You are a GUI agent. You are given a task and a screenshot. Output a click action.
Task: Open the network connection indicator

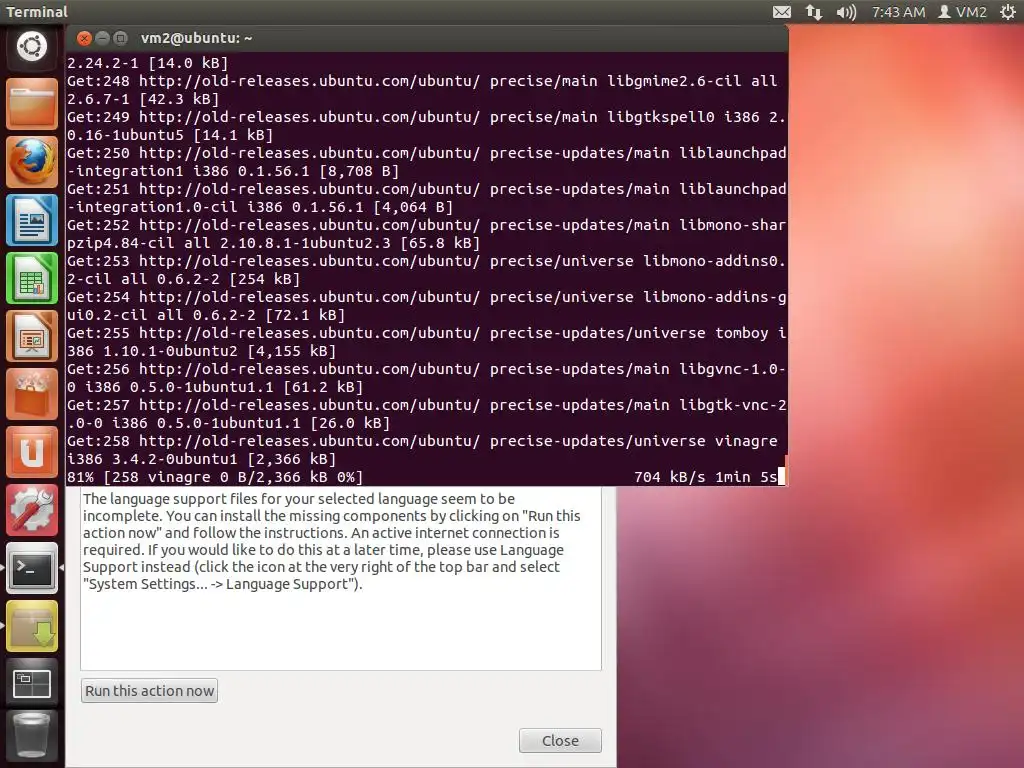(x=814, y=12)
